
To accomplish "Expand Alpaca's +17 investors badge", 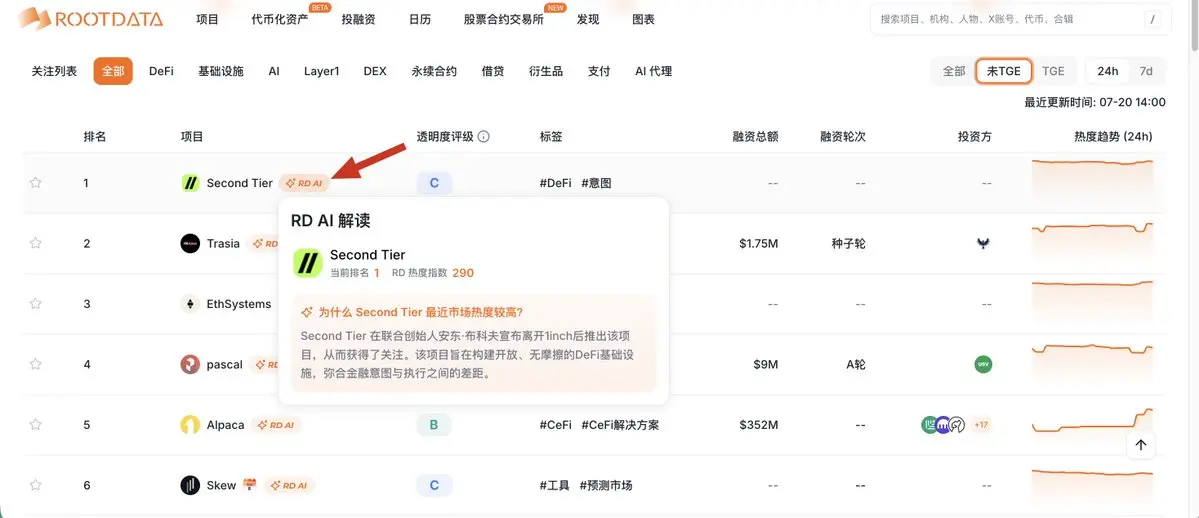I will (980, 425).
